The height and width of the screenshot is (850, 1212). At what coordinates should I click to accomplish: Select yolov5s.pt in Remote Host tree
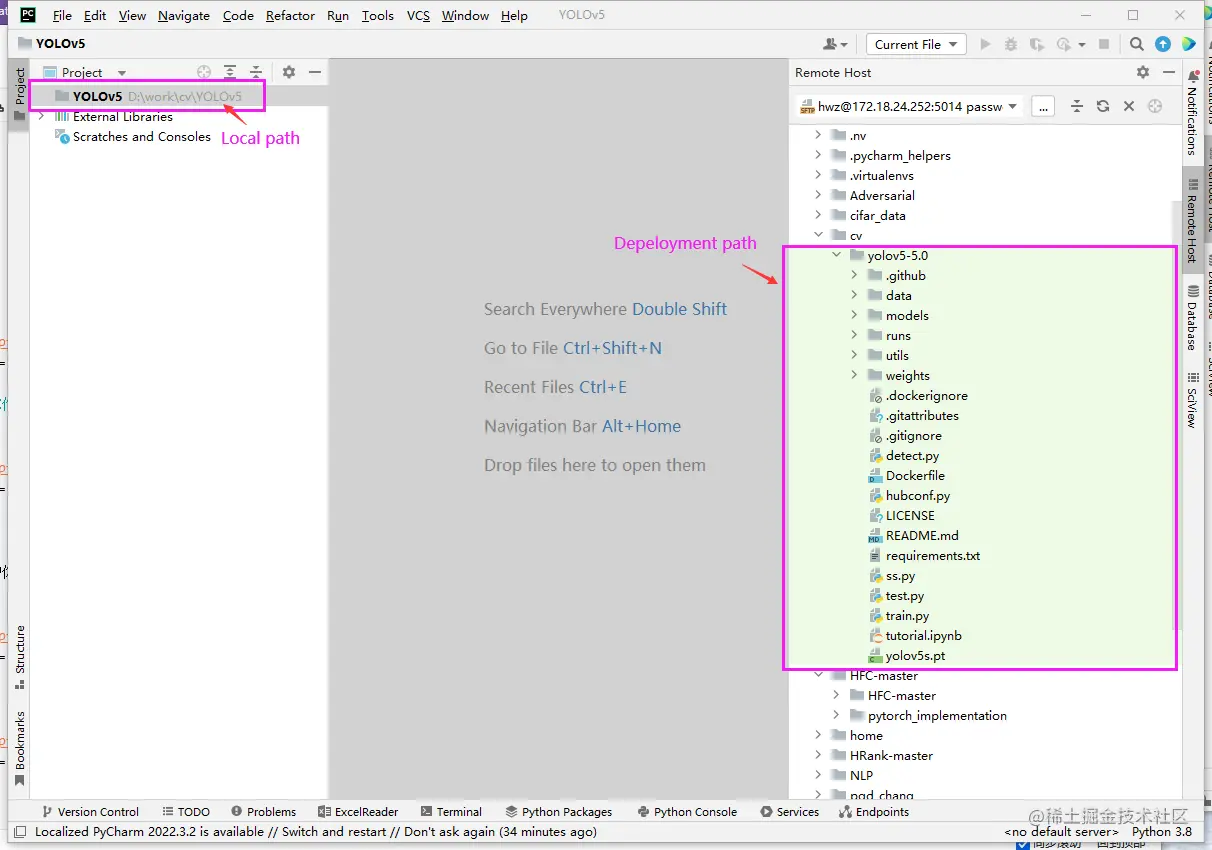point(906,656)
